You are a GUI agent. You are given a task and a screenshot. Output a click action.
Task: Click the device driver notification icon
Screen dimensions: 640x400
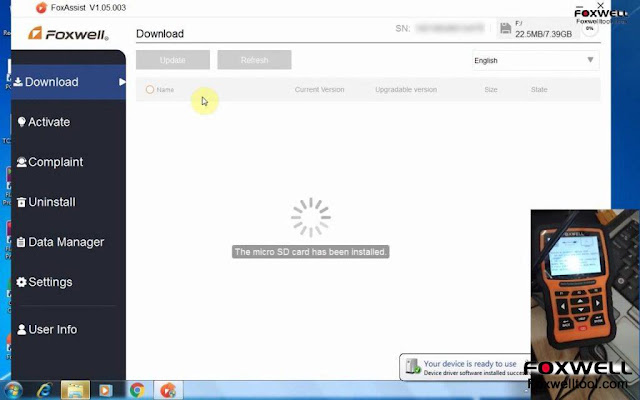[x=413, y=366]
